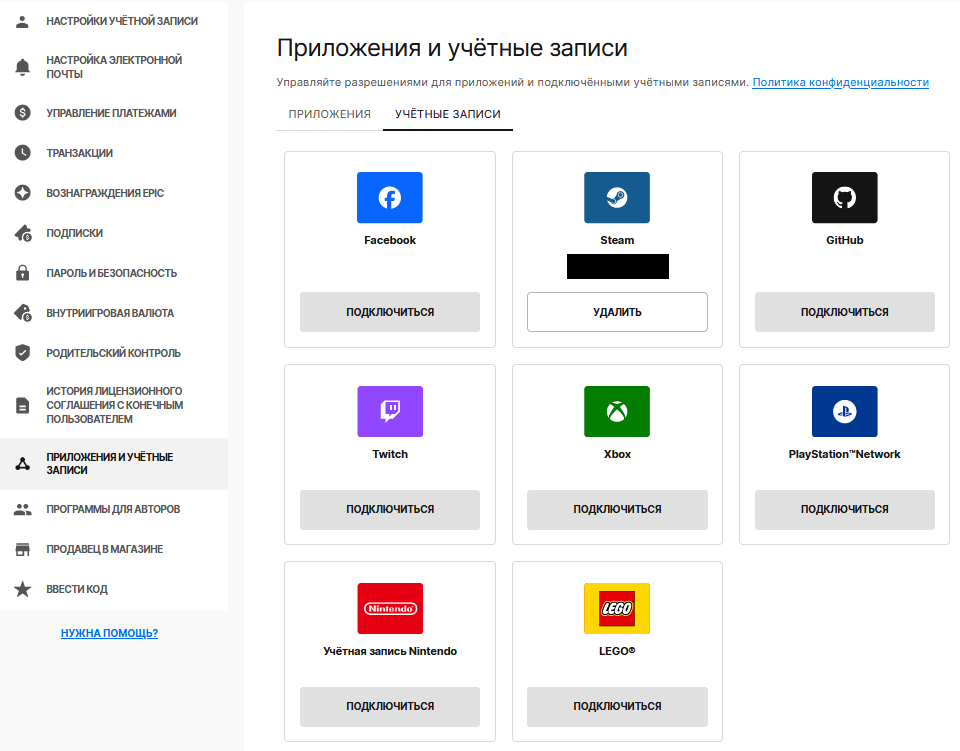Open the Политика конфиденциальности link
960x751 pixels.
click(841, 82)
